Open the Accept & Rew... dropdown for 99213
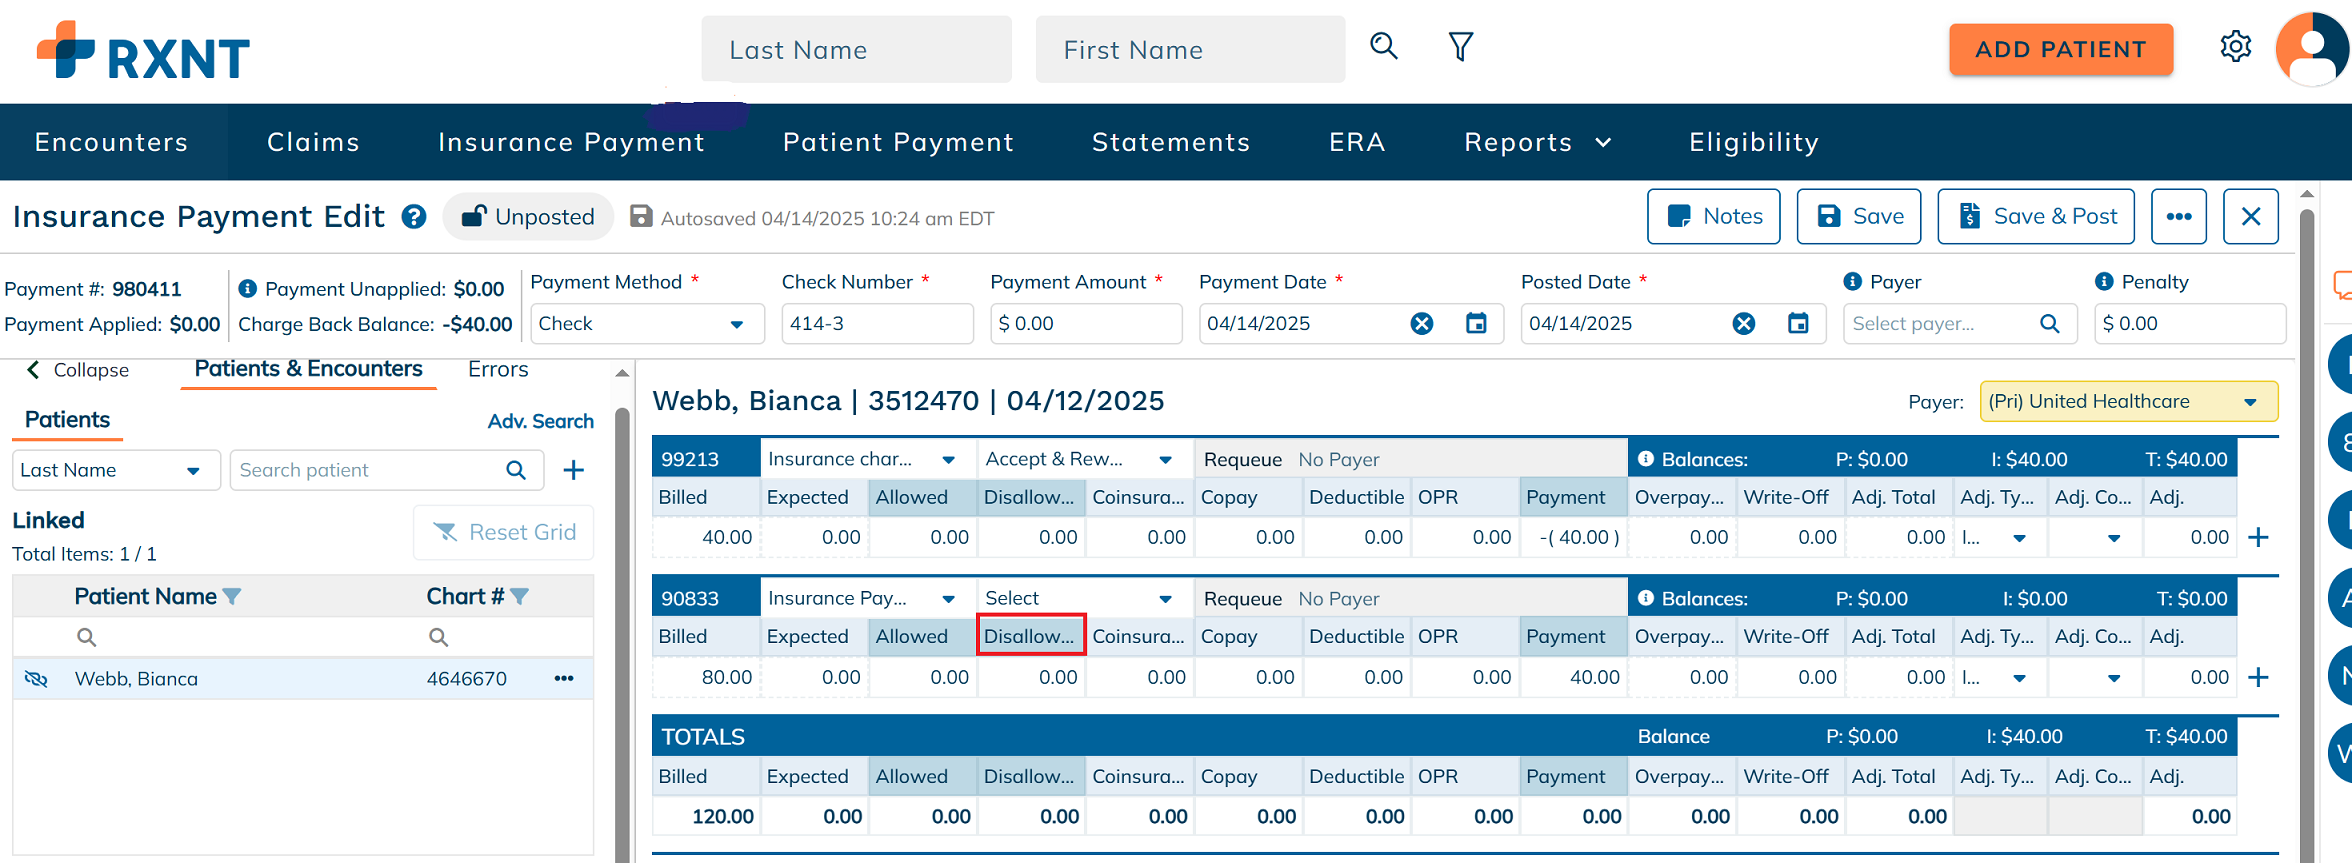This screenshot has height=863, width=2352. [x=1084, y=459]
